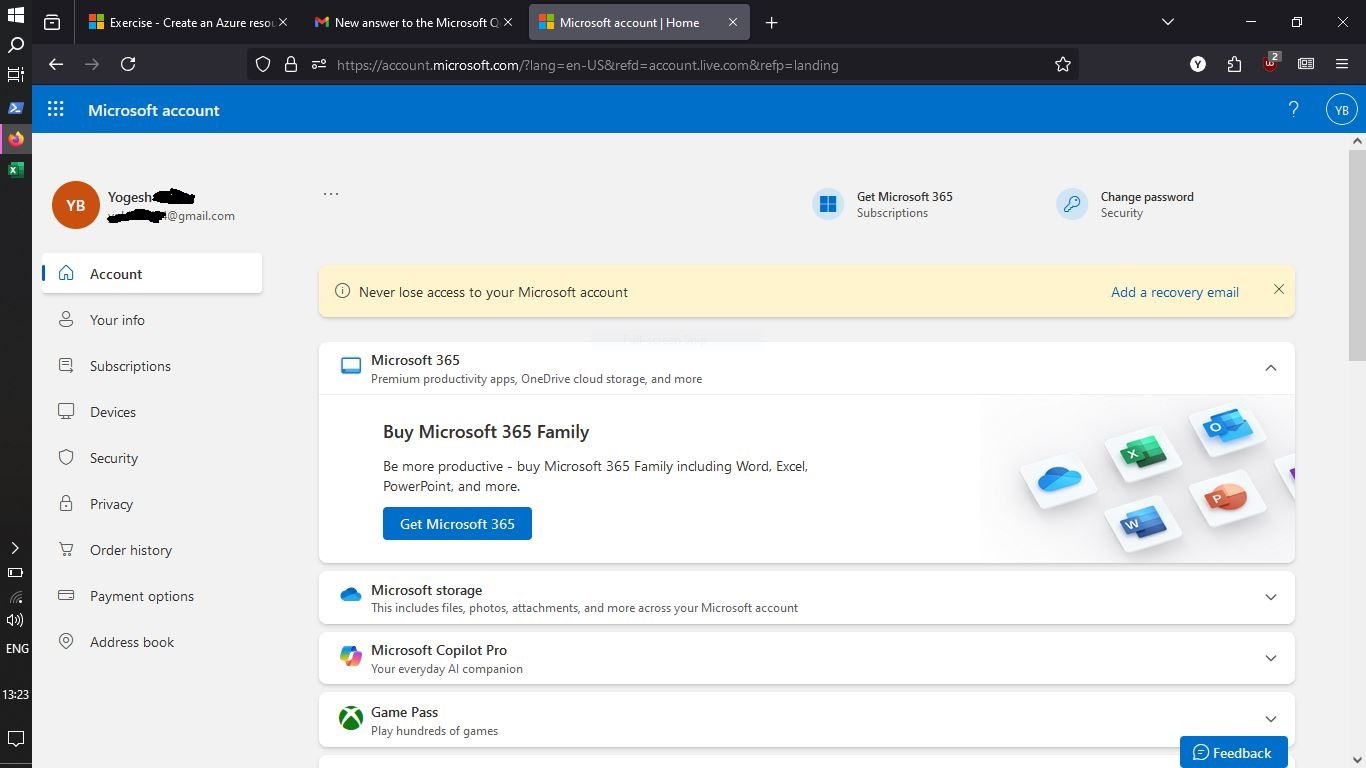Click the Change password key icon

coord(1072,204)
